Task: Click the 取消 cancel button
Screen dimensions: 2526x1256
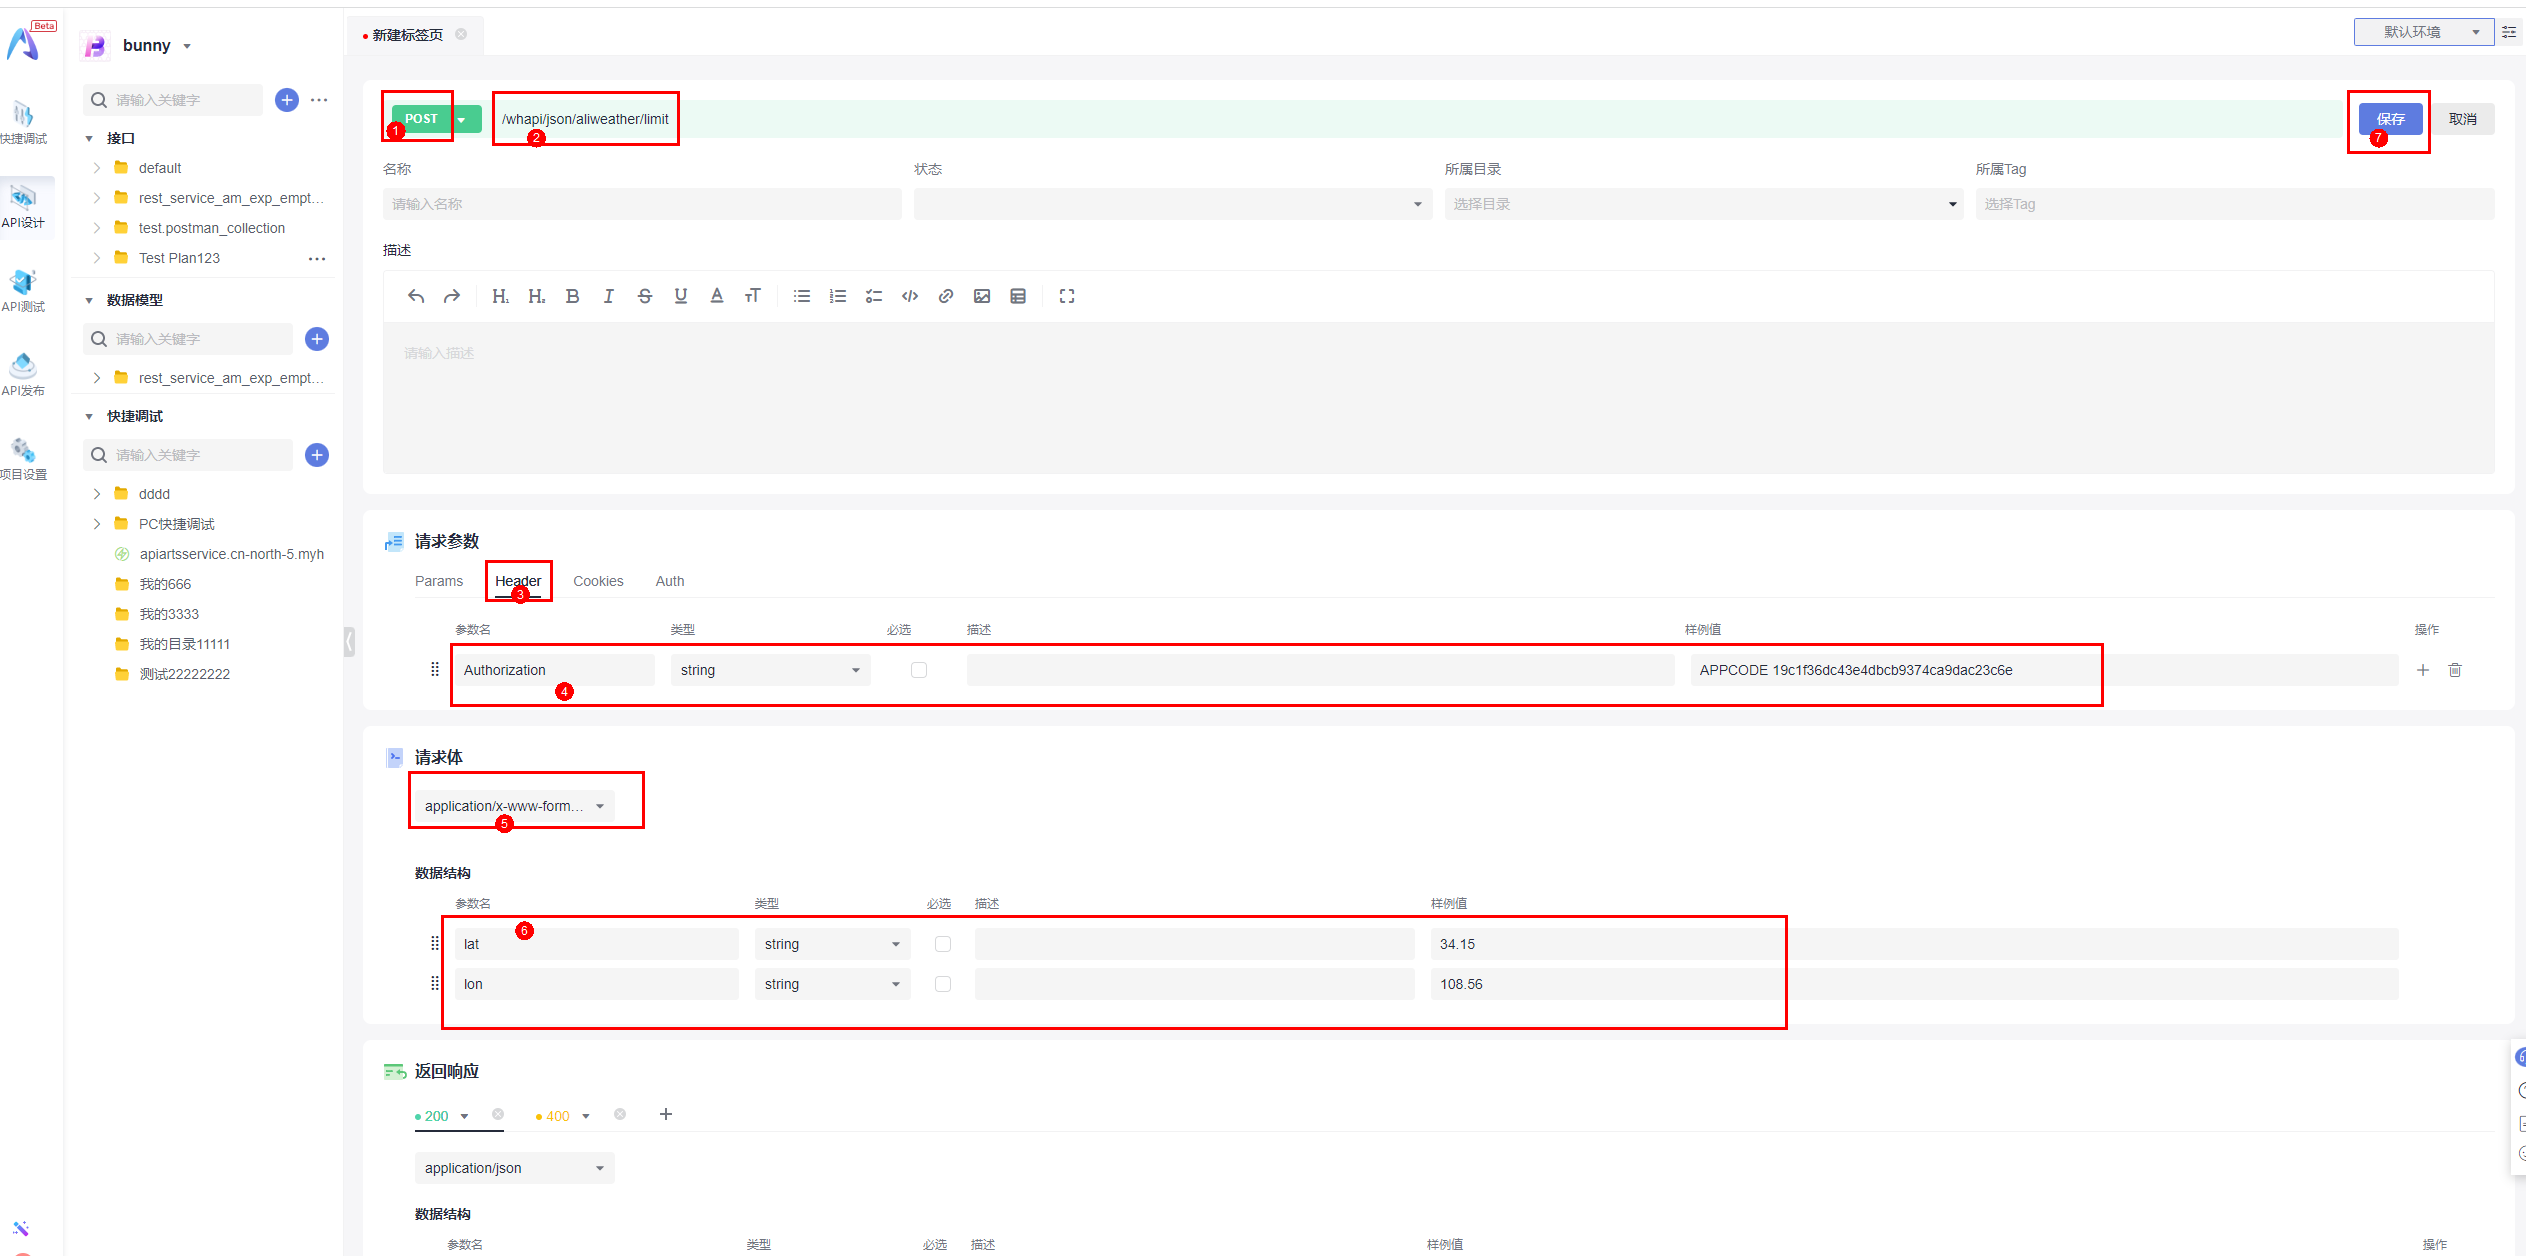Action: 2462,119
